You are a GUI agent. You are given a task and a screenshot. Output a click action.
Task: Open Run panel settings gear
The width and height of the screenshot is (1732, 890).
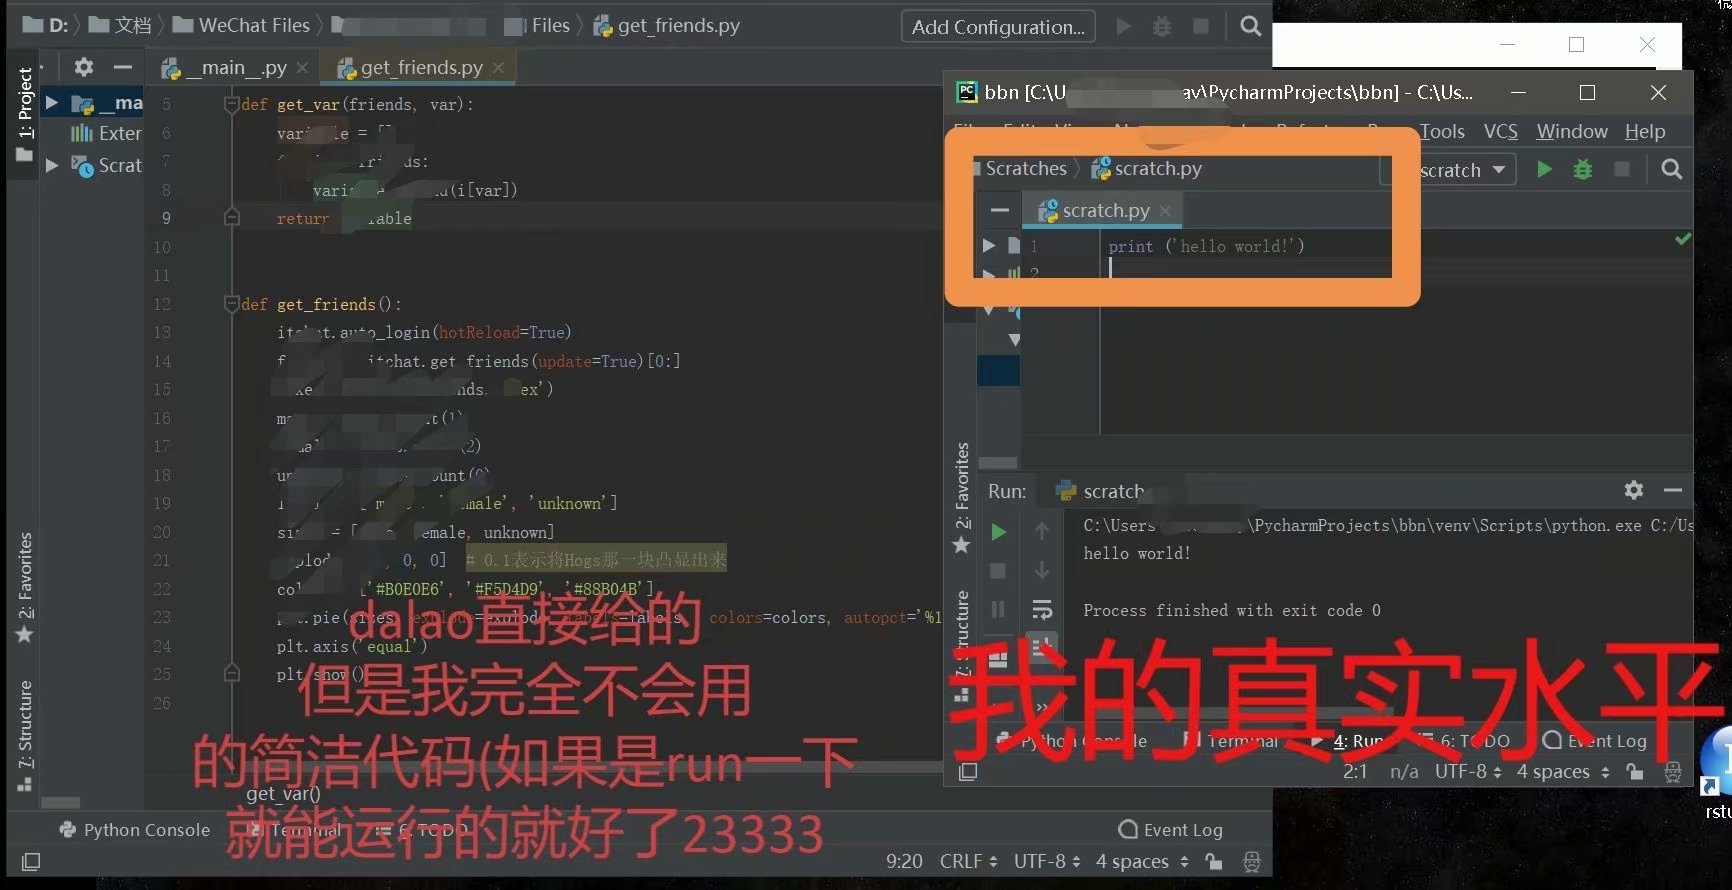[1633, 490]
